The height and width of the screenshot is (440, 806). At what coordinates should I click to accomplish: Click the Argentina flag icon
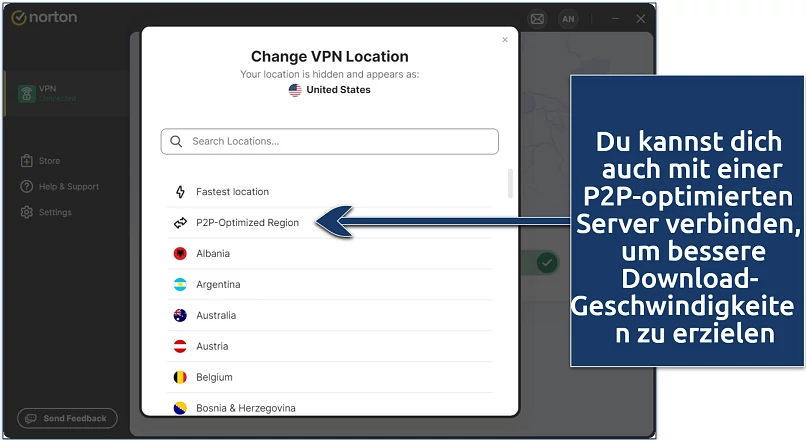point(180,284)
